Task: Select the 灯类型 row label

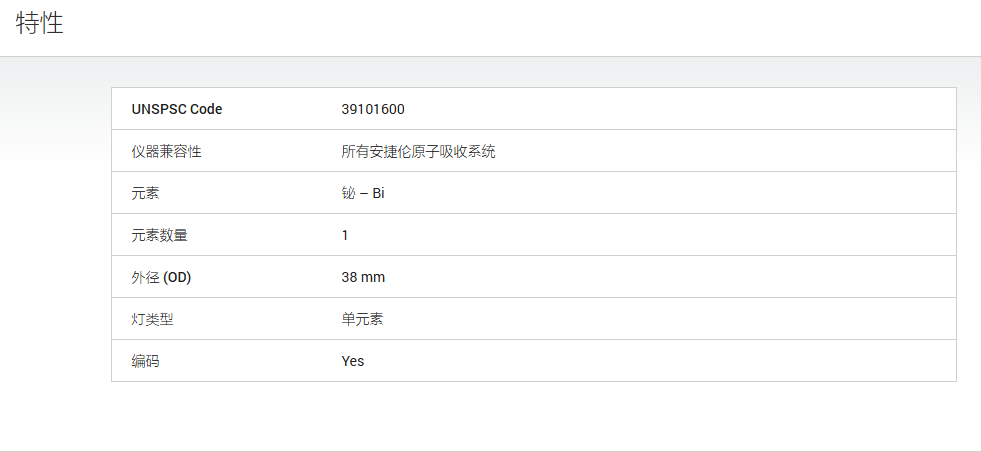Action: click(x=152, y=319)
